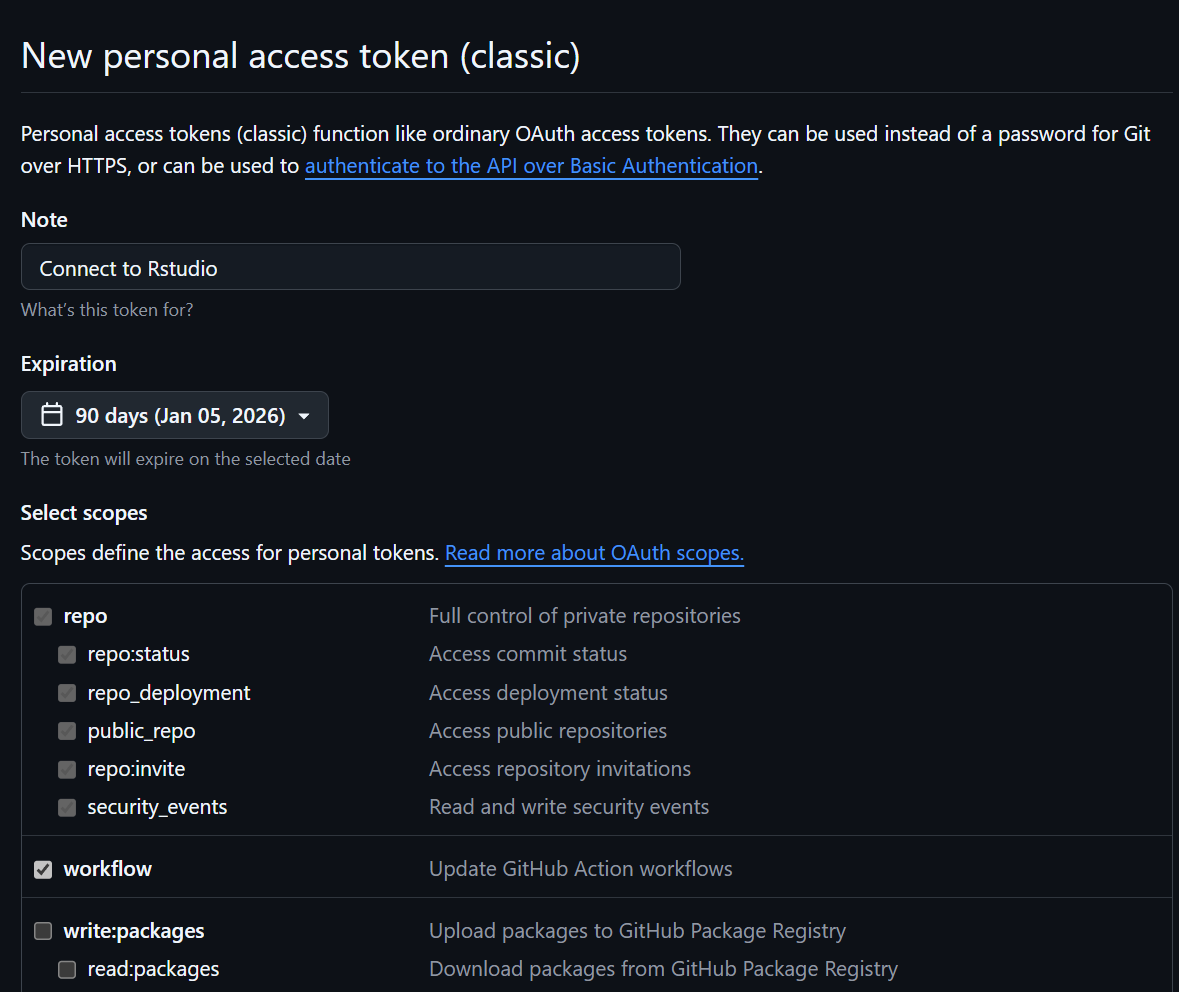Image resolution: width=1179 pixels, height=992 pixels.
Task: Click the Note input field
Action: pyautogui.click(x=350, y=267)
